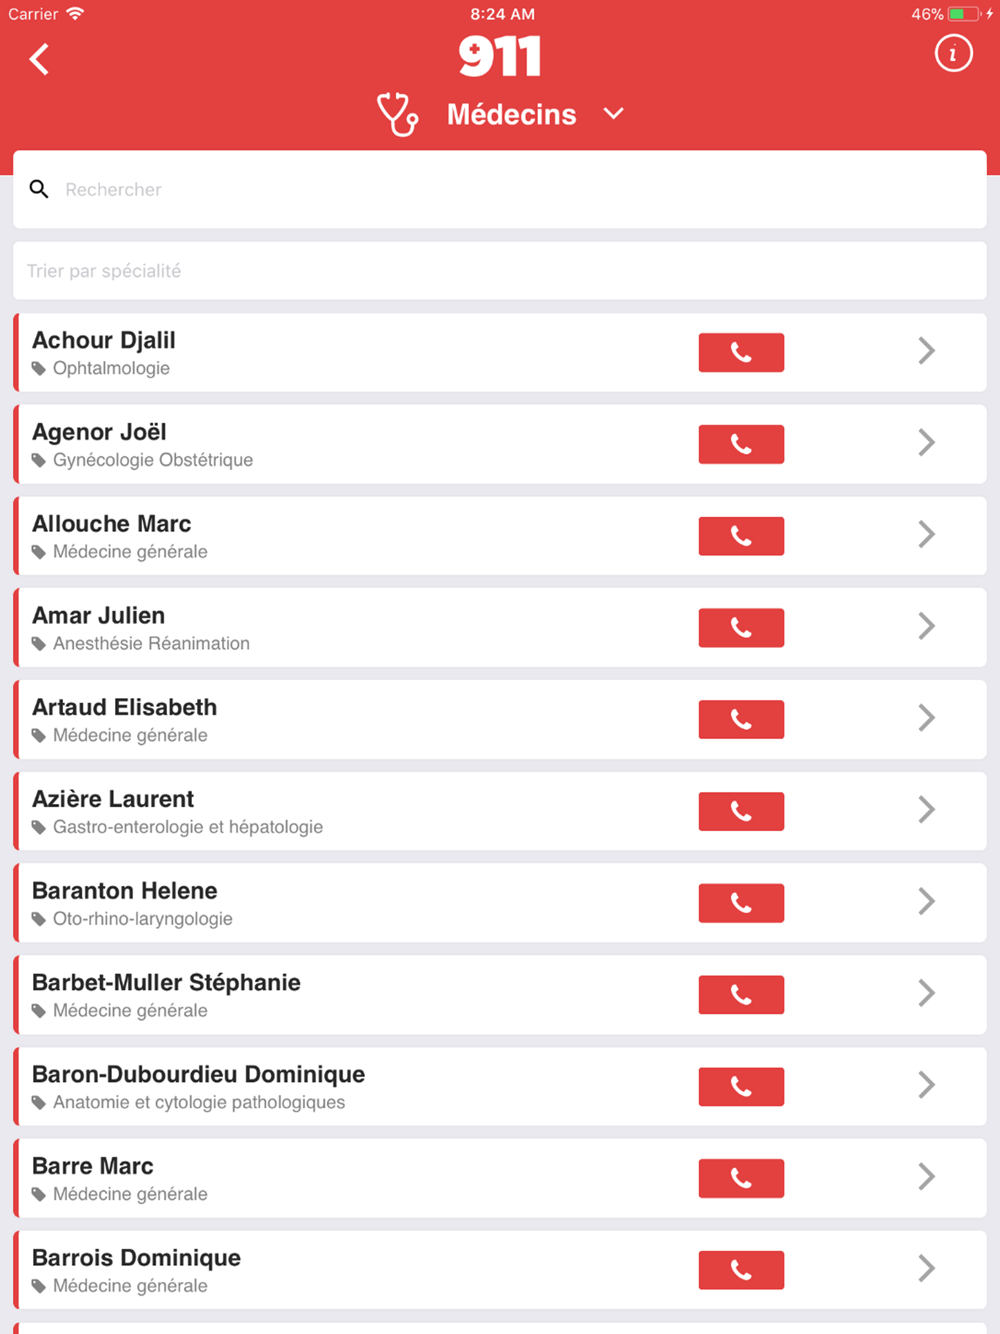Open Barrois Dominique details via chevron
Viewport: 1000px width, 1334px height.
[927, 1268]
